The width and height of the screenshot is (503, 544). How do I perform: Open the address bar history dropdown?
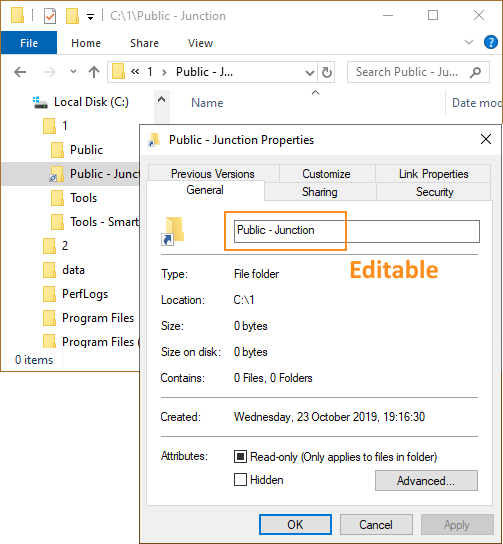tap(309, 73)
